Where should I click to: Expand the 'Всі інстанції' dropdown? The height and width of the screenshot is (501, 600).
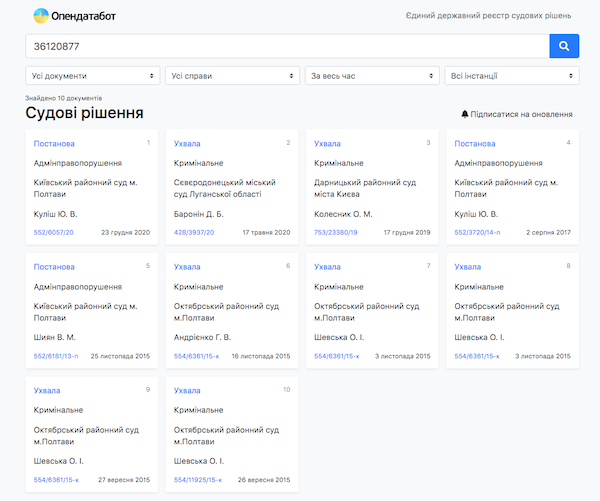click(x=512, y=75)
